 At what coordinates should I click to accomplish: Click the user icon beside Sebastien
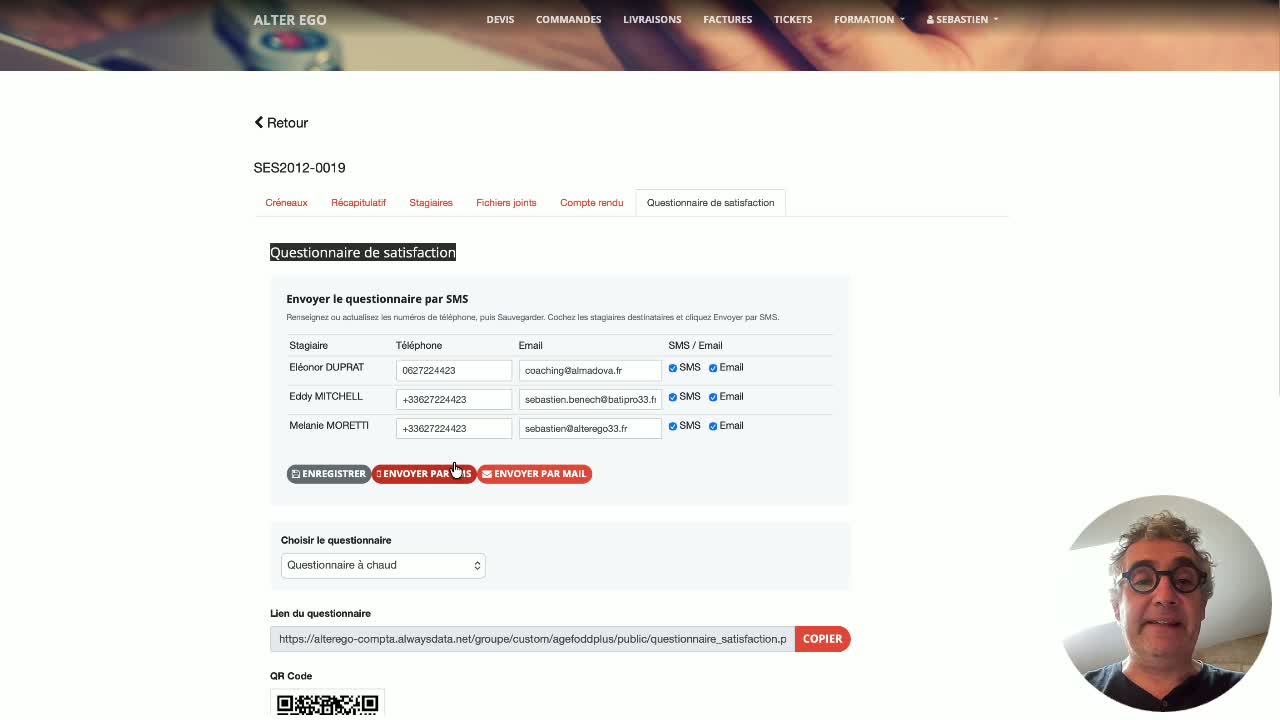pyautogui.click(x=930, y=19)
